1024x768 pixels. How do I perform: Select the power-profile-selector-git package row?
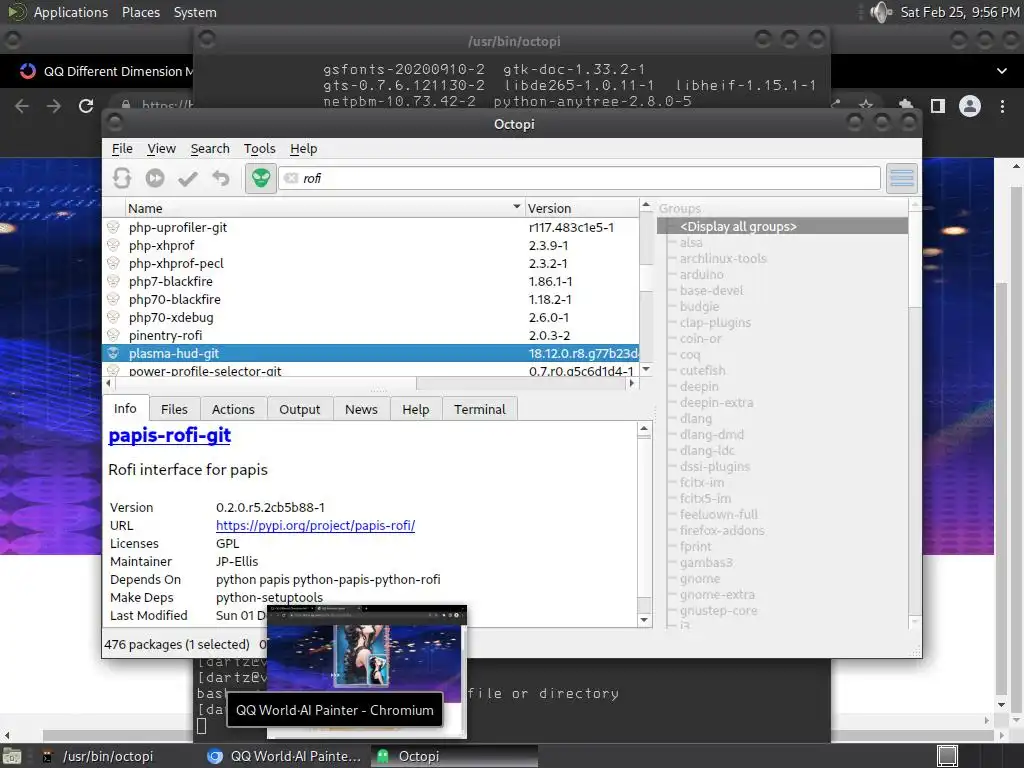(370, 370)
